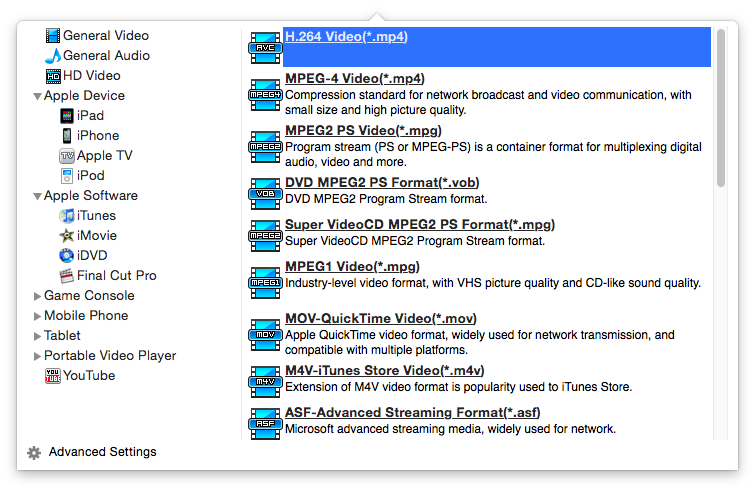Click the iPod device icon
Image resolution: width=755 pixels, height=491 pixels.
tap(67, 176)
